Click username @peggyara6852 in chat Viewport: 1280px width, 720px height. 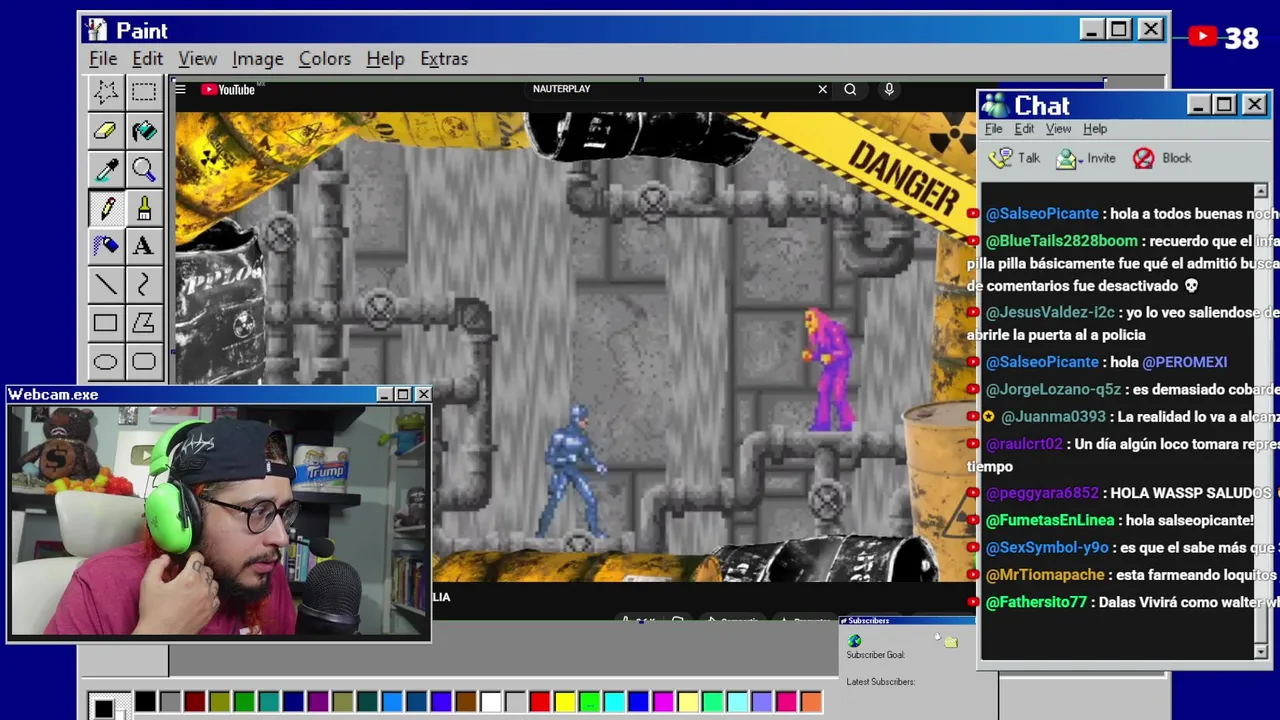(1043, 493)
